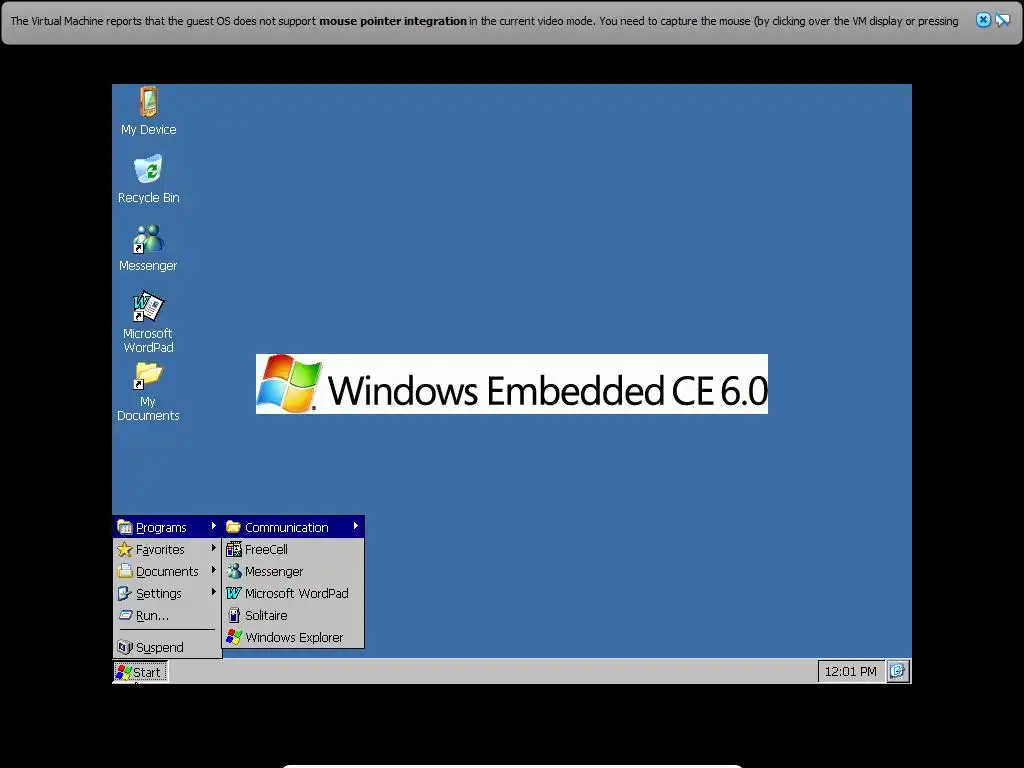Screen dimensions: 1024x768
Task: Open the My Device desktop icon
Action: (148, 111)
